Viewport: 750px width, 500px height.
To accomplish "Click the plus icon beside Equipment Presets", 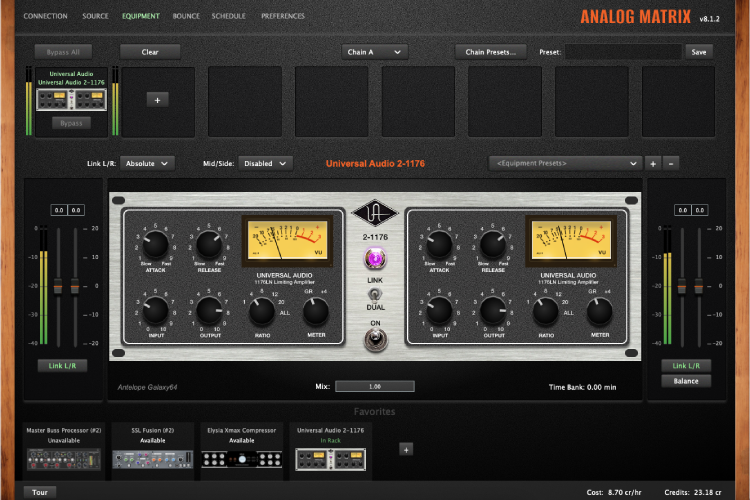I will pyautogui.click(x=653, y=163).
